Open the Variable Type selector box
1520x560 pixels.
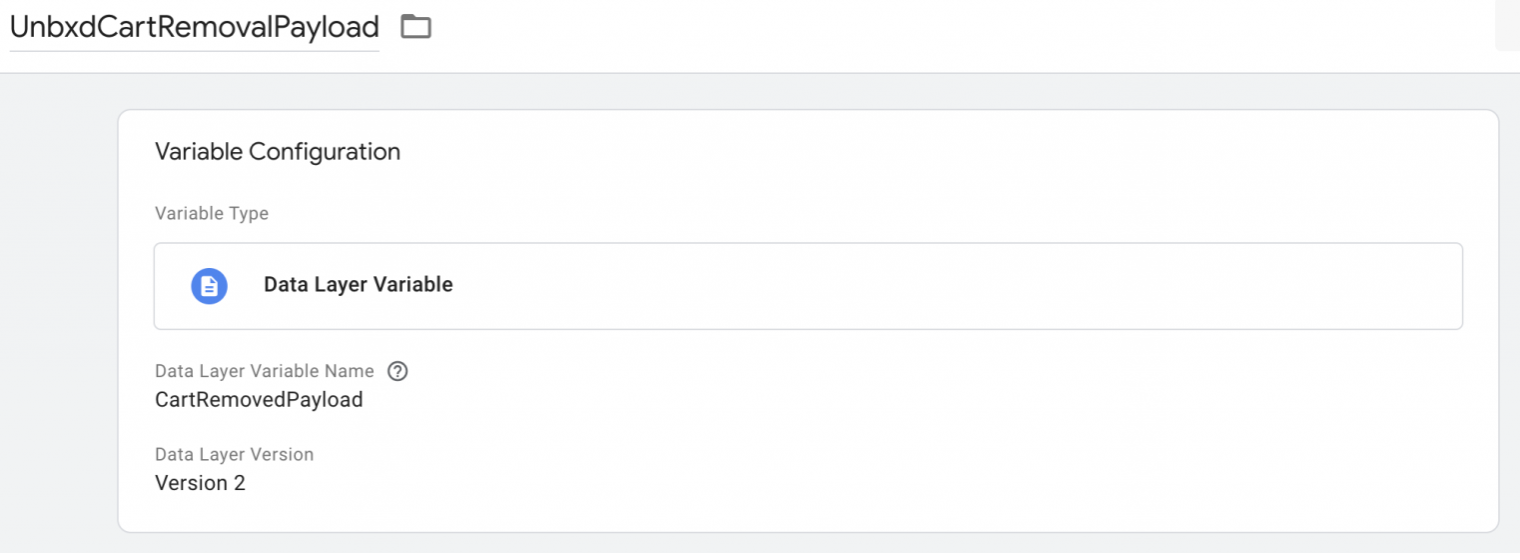pos(808,286)
